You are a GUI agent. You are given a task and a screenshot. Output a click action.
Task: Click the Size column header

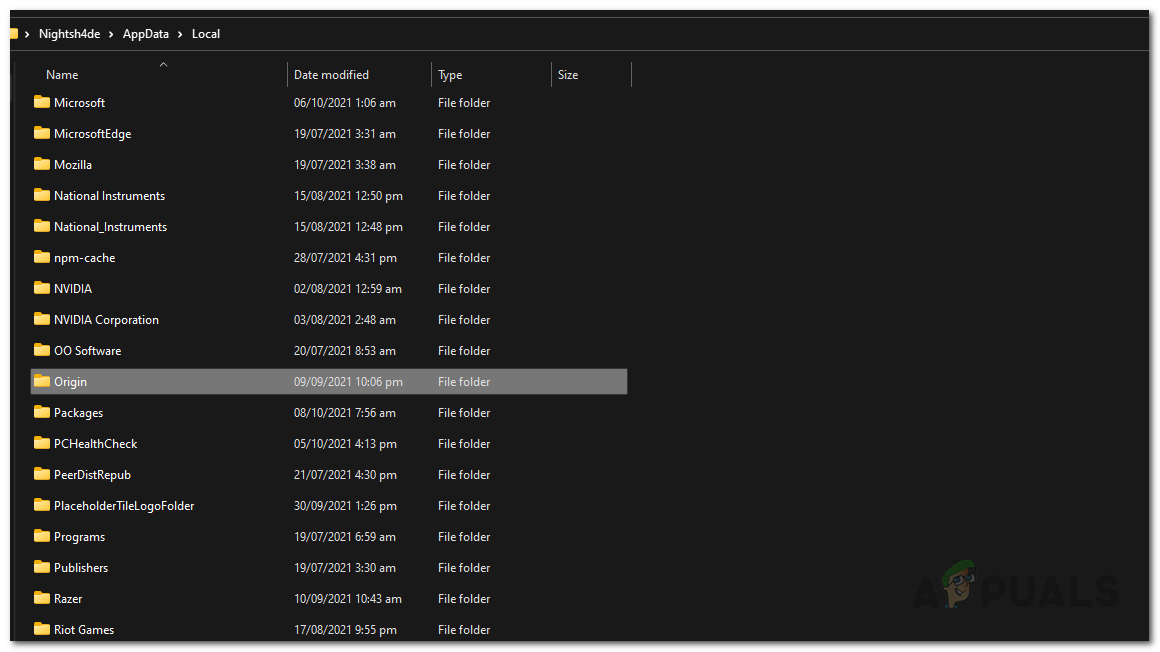tap(568, 75)
